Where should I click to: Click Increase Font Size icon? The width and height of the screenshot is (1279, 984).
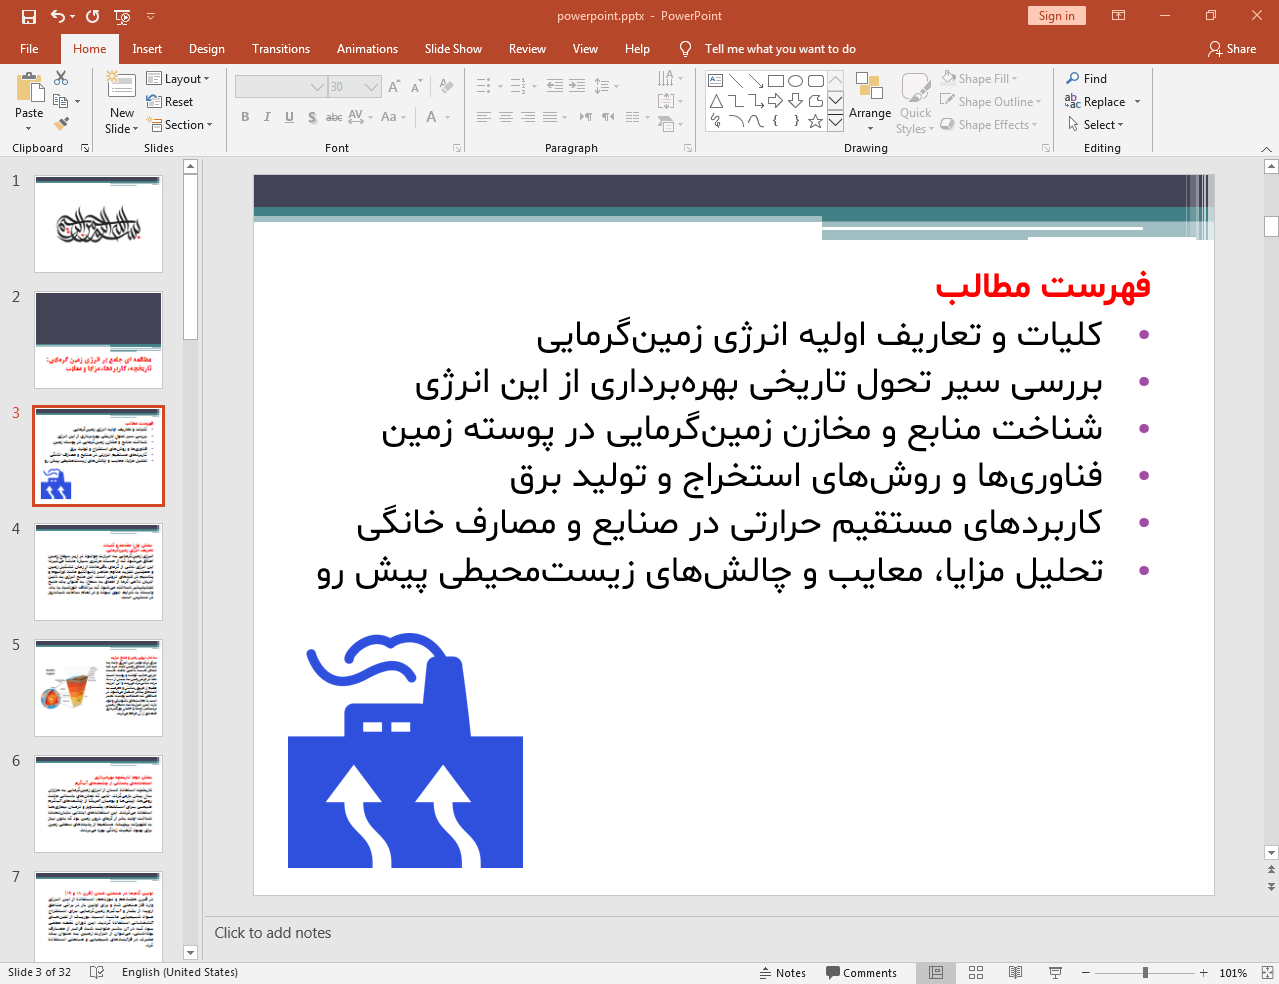pos(394,87)
